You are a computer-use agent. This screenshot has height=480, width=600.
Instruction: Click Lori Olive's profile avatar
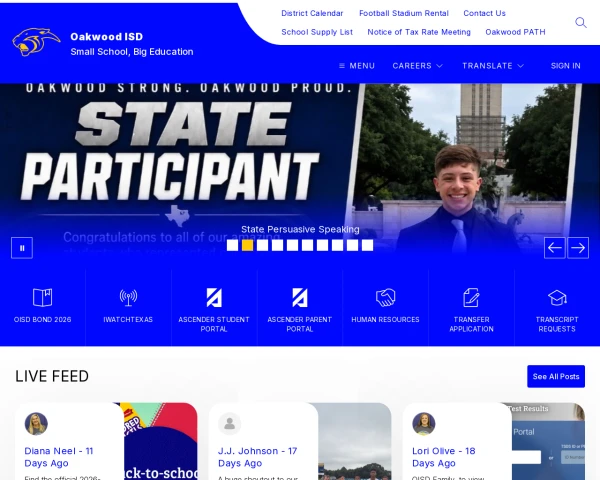pos(424,424)
